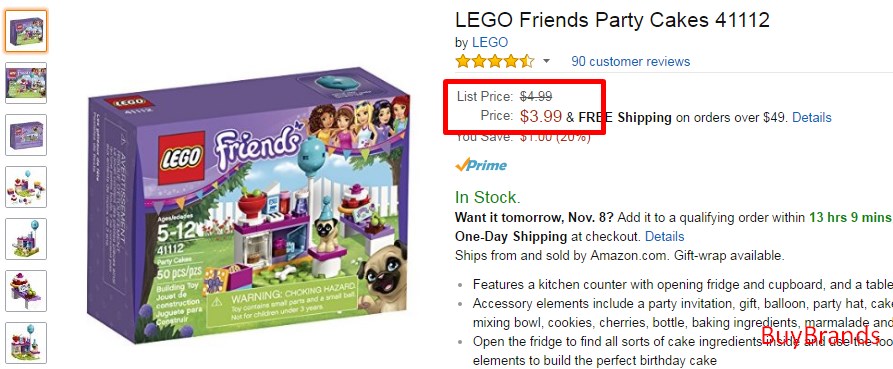The width and height of the screenshot is (893, 369).
Task: Open One-Day Shipping Details link
Action: tap(665, 236)
